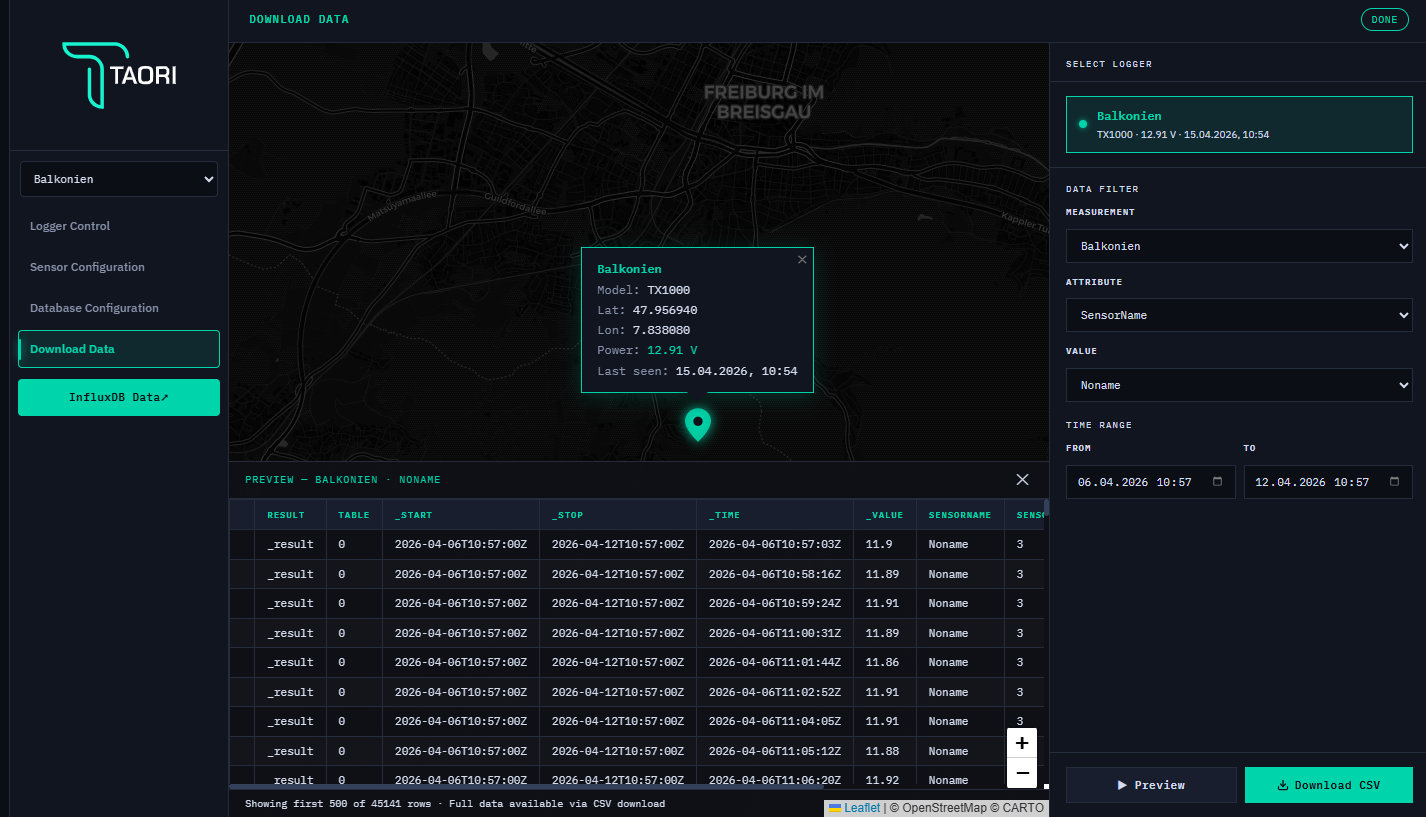Click the green map location pin
1426x817 pixels.
[x=697, y=423]
